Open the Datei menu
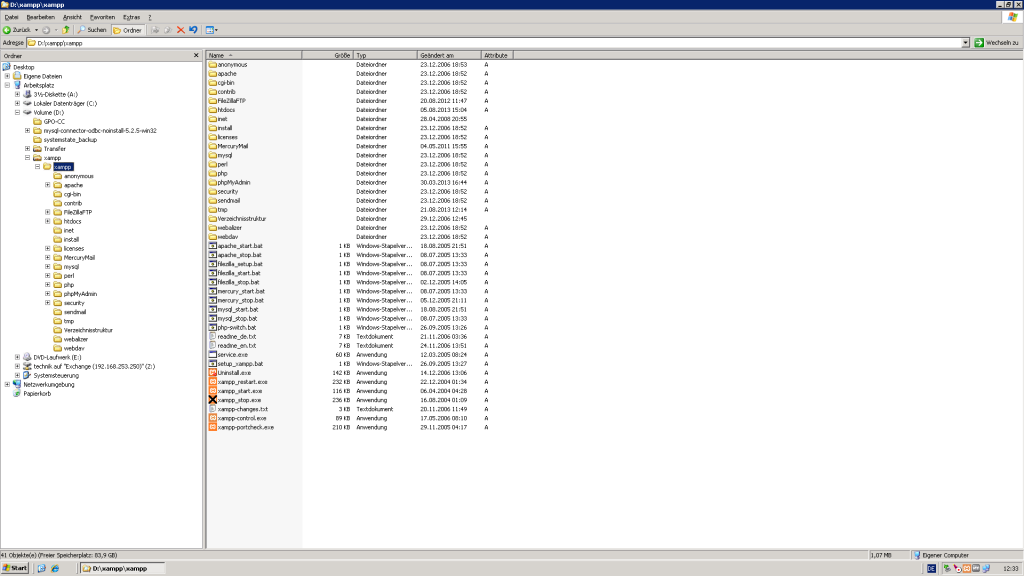The width and height of the screenshot is (1024, 576). [x=12, y=17]
